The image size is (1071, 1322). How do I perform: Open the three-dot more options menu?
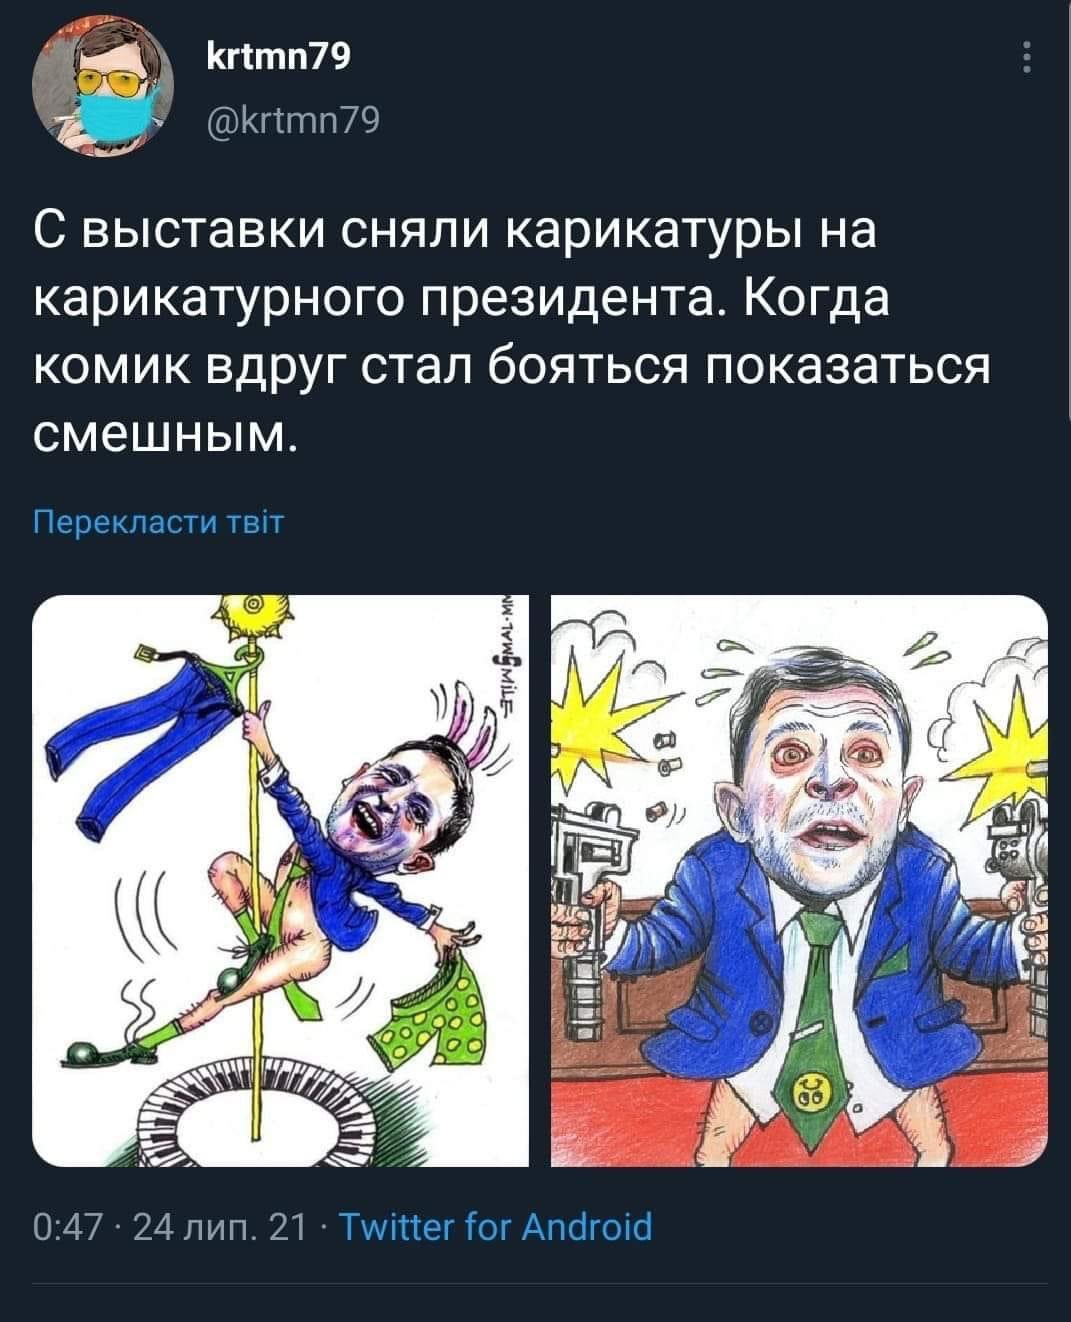click(1025, 58)
